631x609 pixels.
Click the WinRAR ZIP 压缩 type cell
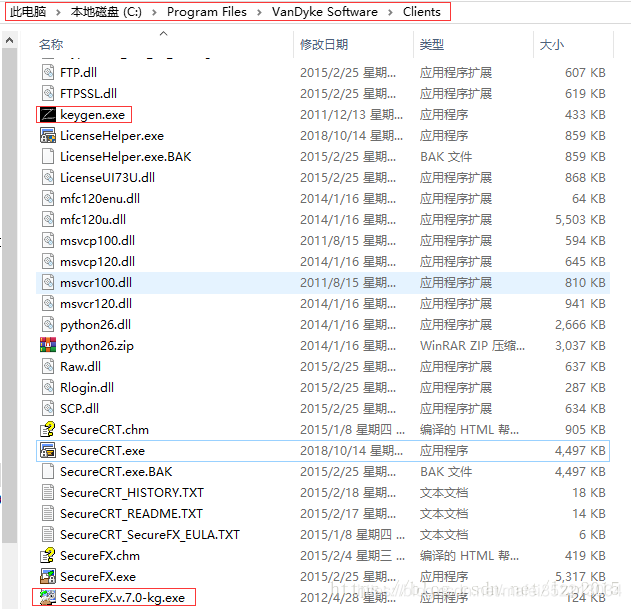coord(472,346)
